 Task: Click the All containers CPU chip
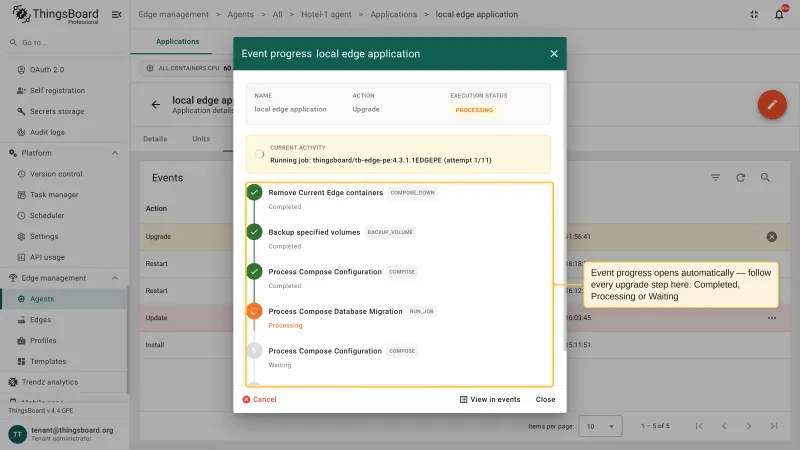[188, 68]
